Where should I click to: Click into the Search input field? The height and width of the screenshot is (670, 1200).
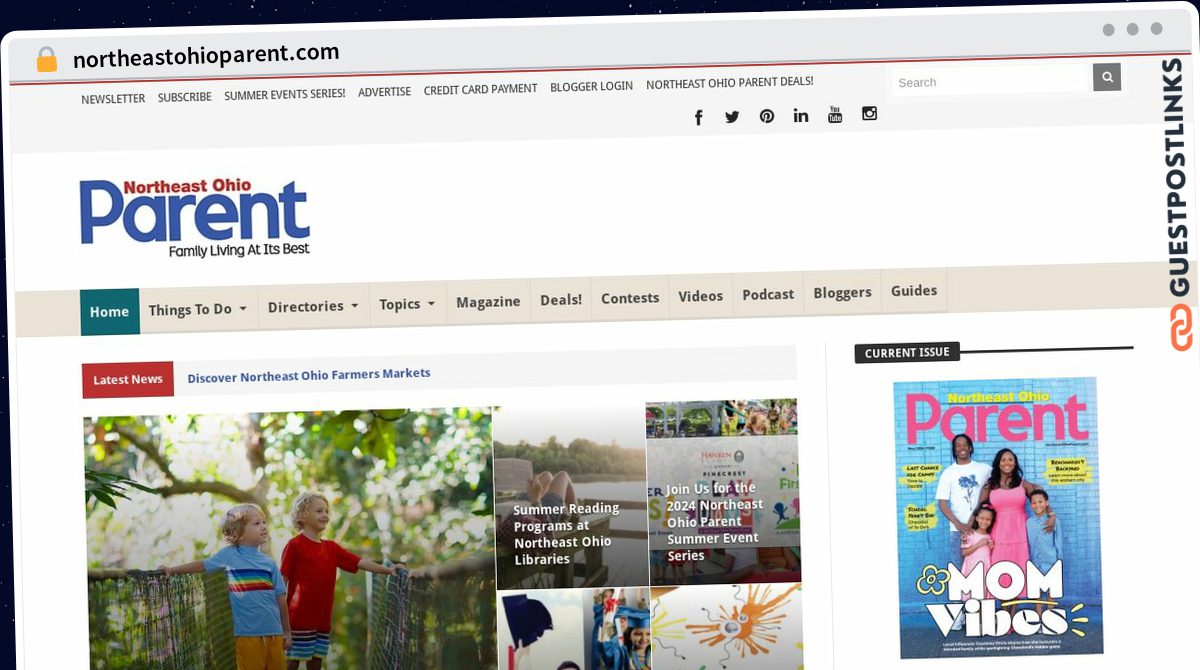coord(990,82)
